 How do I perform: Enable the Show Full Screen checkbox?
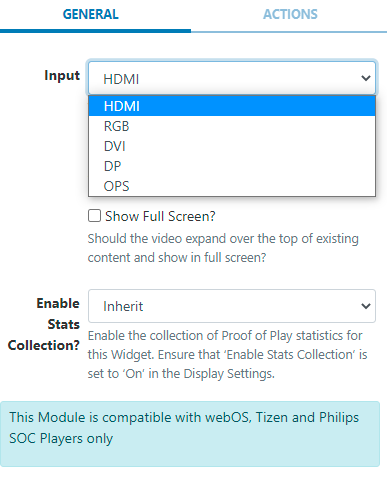pyautogui.click(x=94, y=216)
